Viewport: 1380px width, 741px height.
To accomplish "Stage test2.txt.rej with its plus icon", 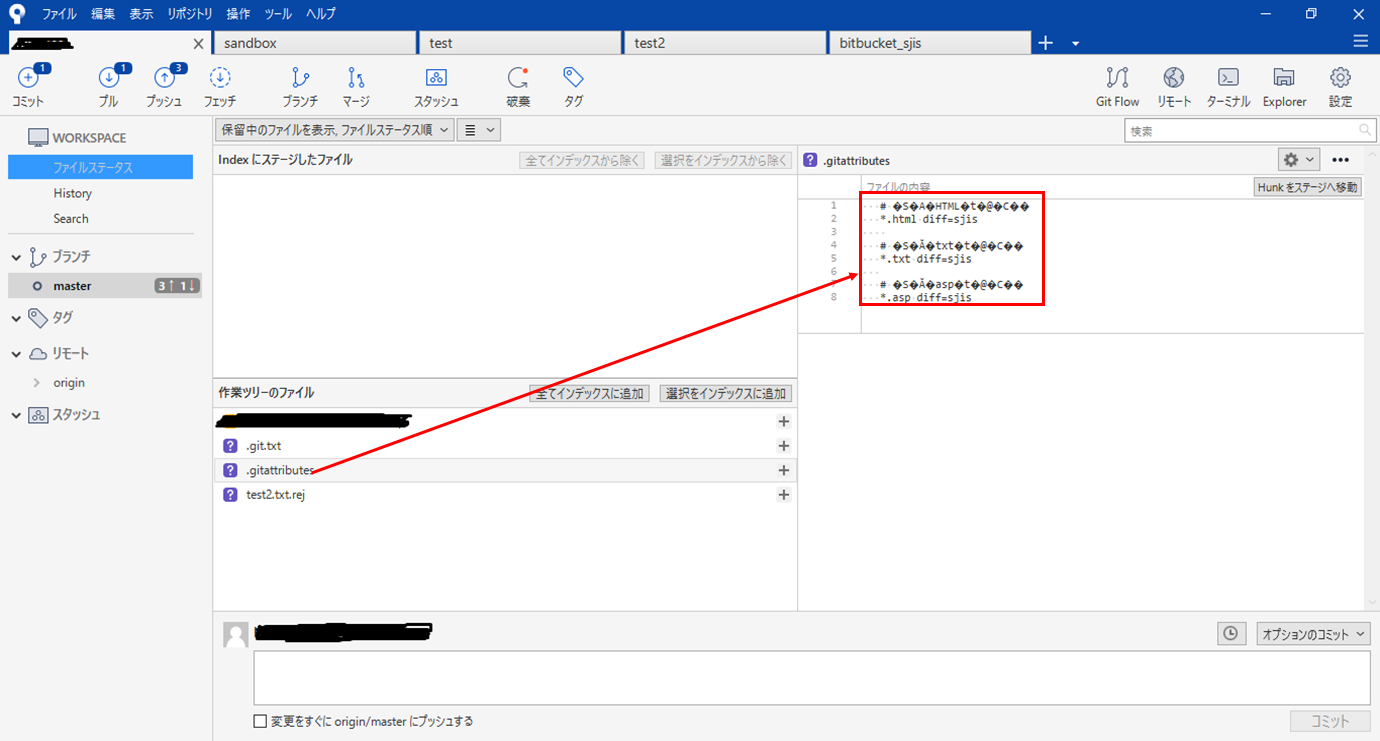I will (784, 495).
